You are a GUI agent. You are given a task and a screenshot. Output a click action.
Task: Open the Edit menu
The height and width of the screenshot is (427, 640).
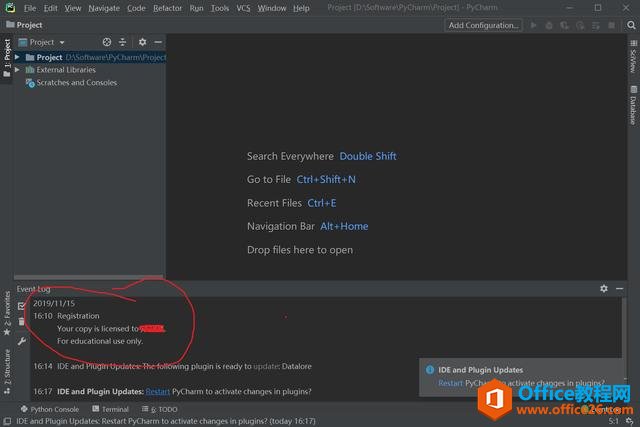(51, 8)
